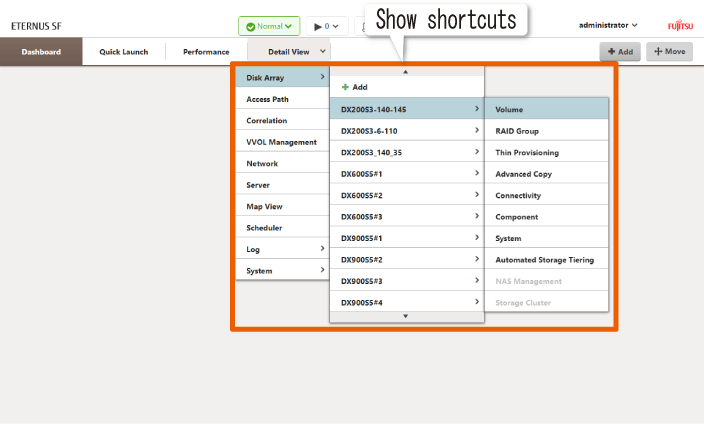Switch to the Performance tab
Viewport: 704px width, 424px height.
[206, 52]
